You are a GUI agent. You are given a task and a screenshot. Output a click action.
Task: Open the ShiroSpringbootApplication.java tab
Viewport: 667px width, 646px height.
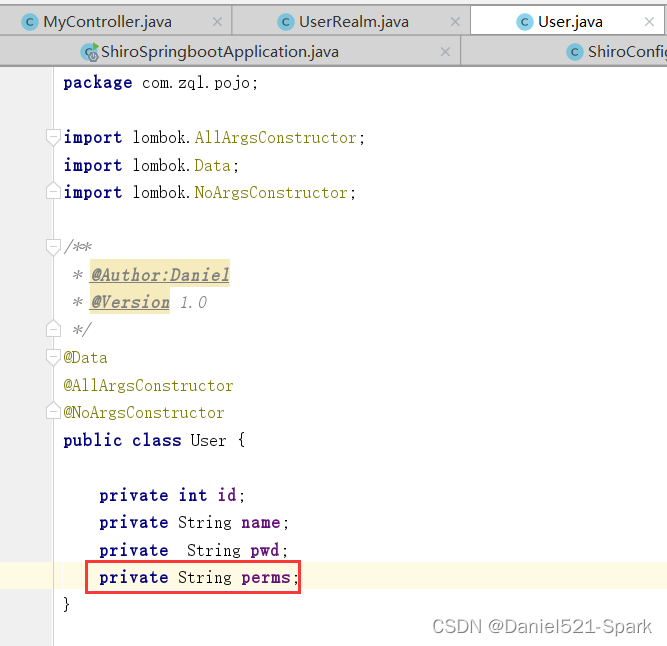click(x=230, y=52)
